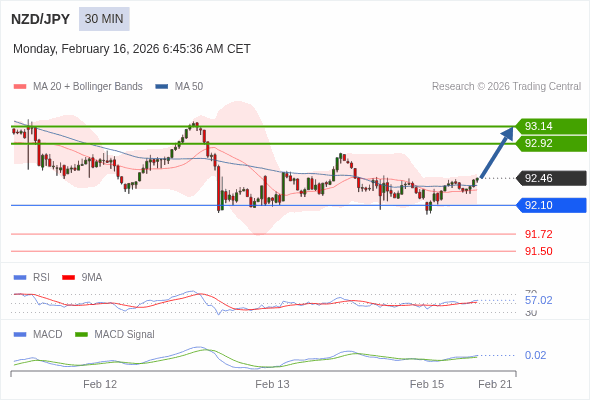Click the 92.92 green resistance label
This screenshot has width=590, height=400.
[x=552, y=143]
